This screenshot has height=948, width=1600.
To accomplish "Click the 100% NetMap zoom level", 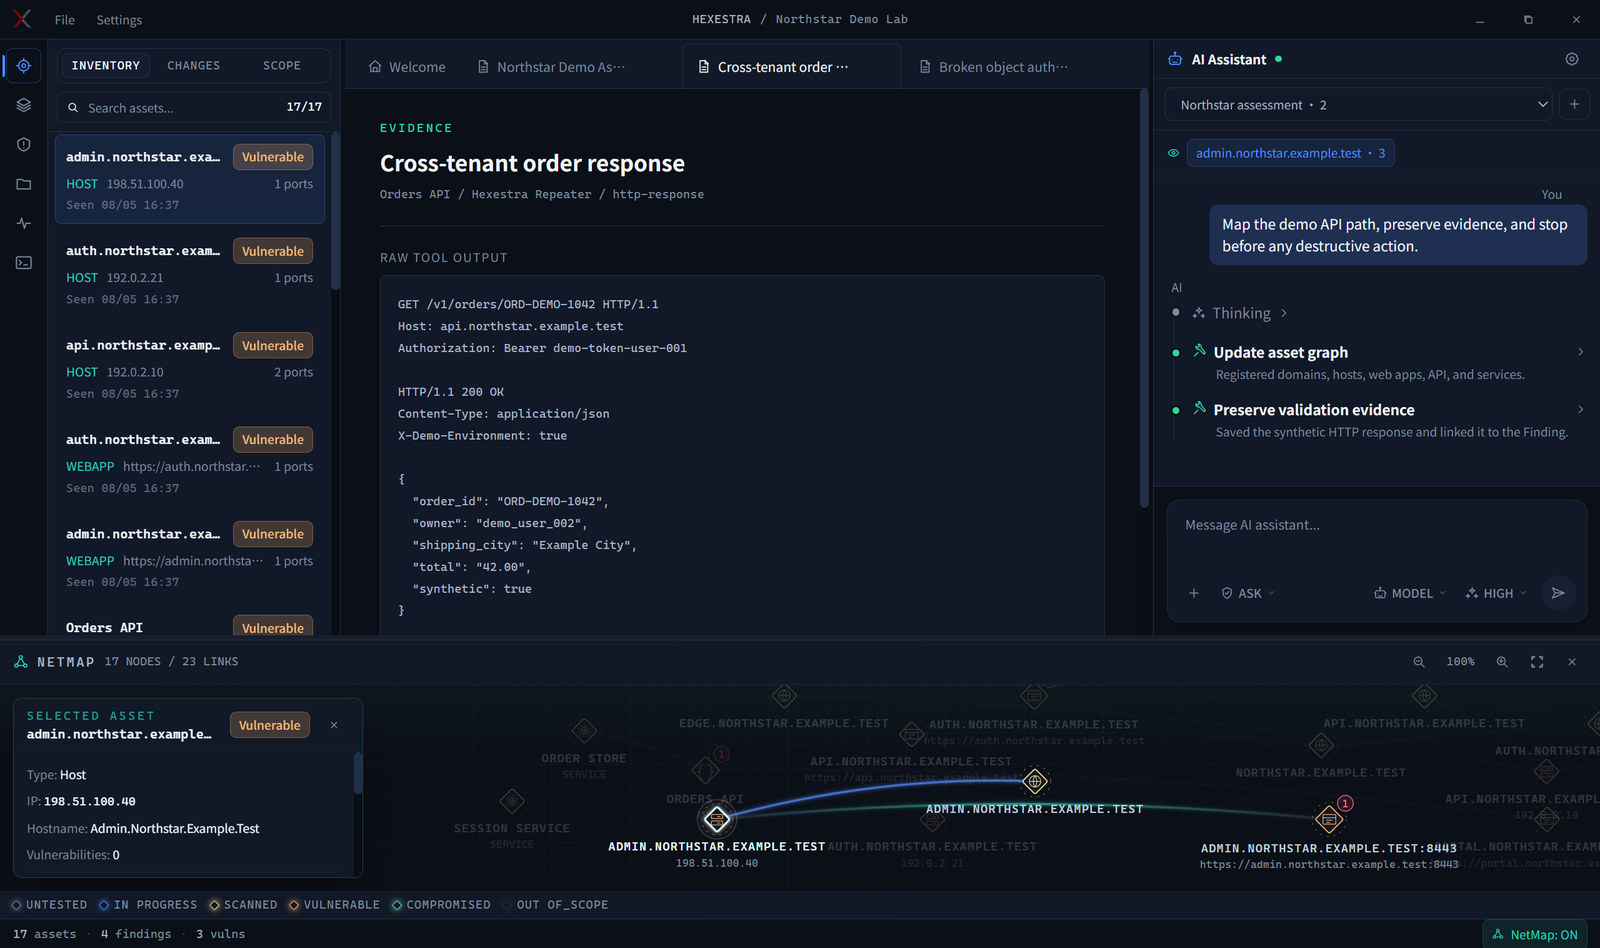I will click(x=1460, y=662).
